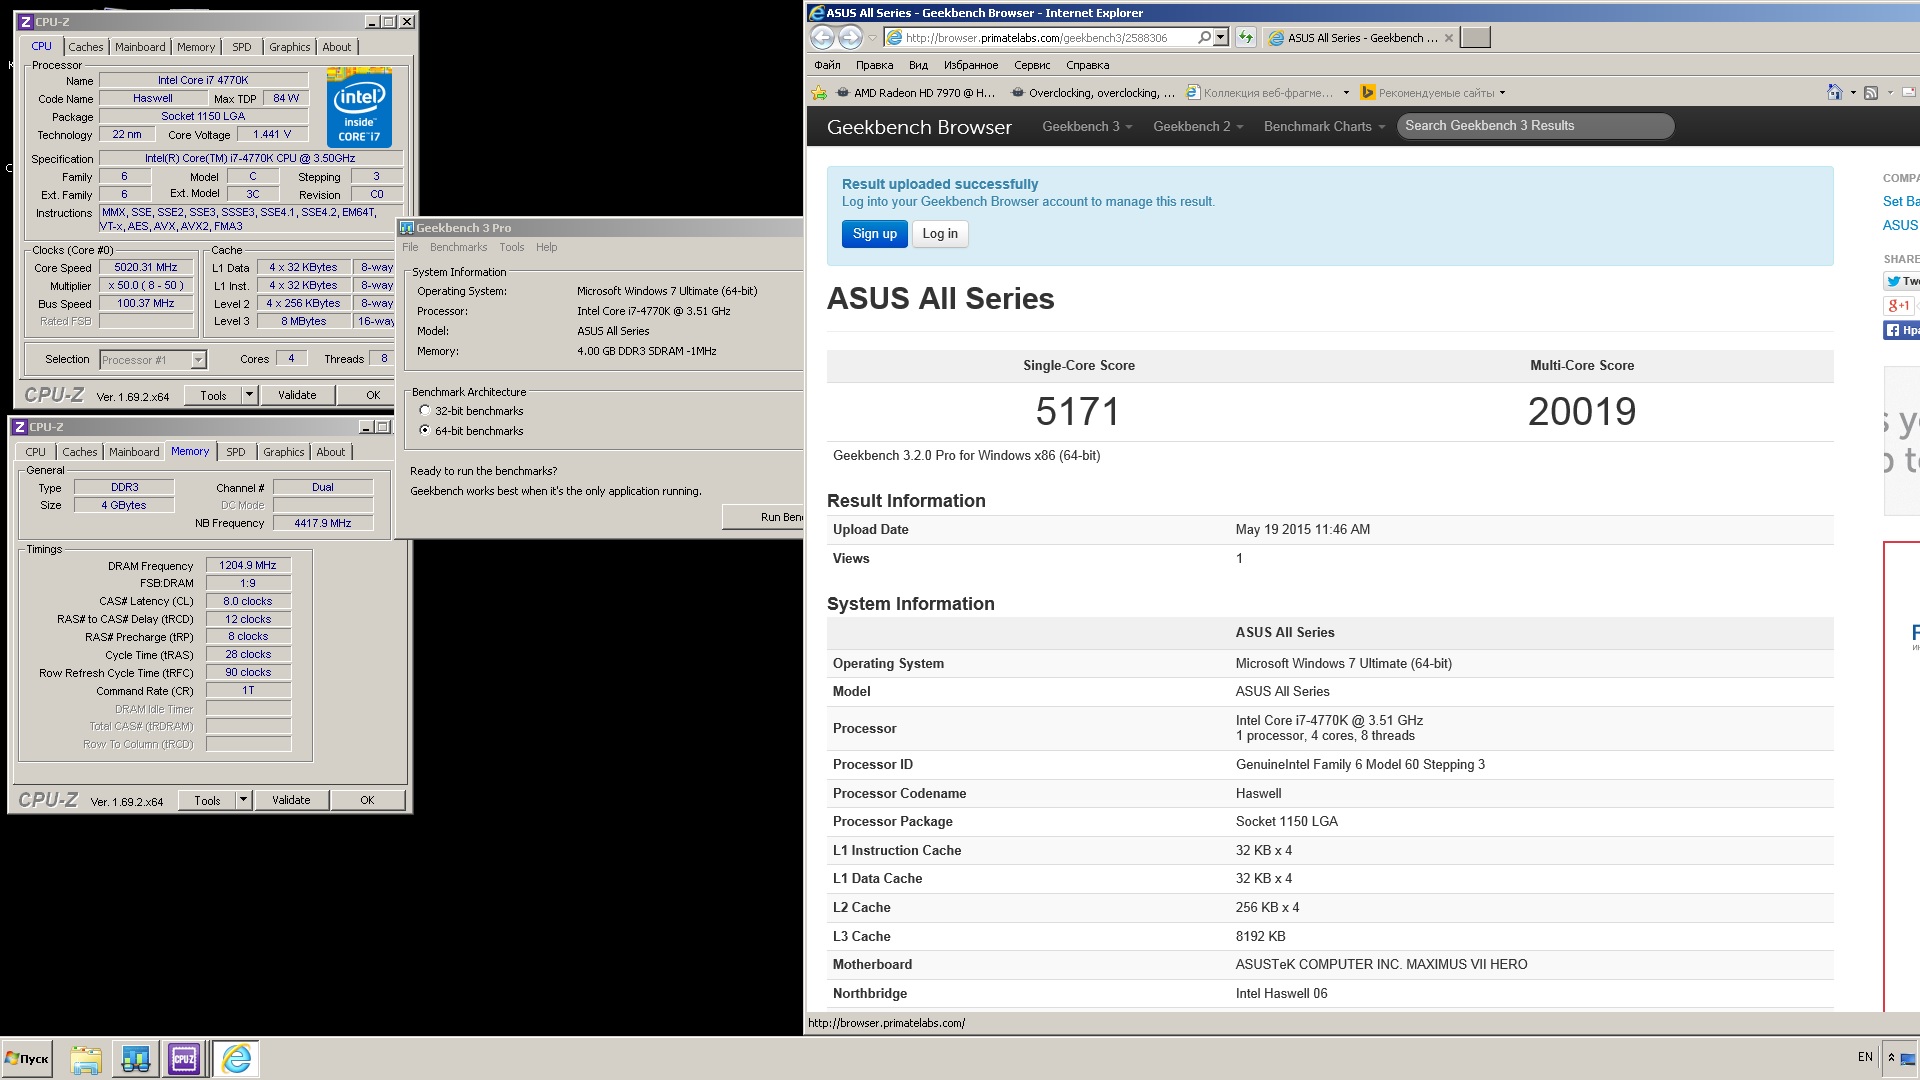Open Windows Explorer from the taskbar
1920x1080 pixels.
coord(86,1059)
